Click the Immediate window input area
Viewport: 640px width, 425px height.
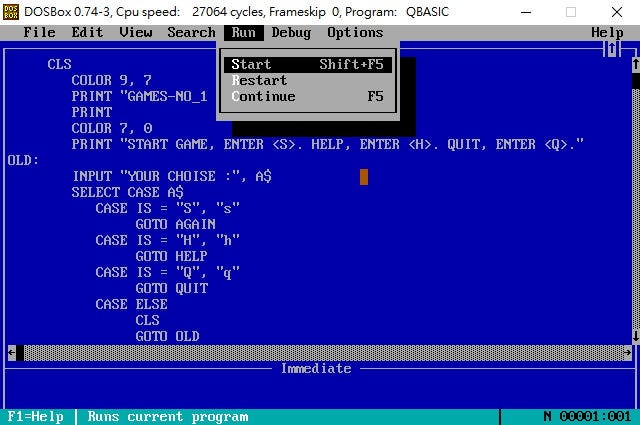[319, 392]
